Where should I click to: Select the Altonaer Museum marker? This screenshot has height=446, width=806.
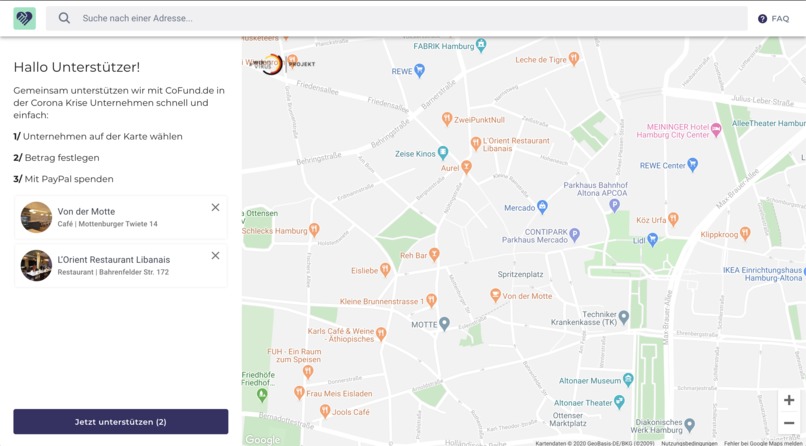[628, 380]
